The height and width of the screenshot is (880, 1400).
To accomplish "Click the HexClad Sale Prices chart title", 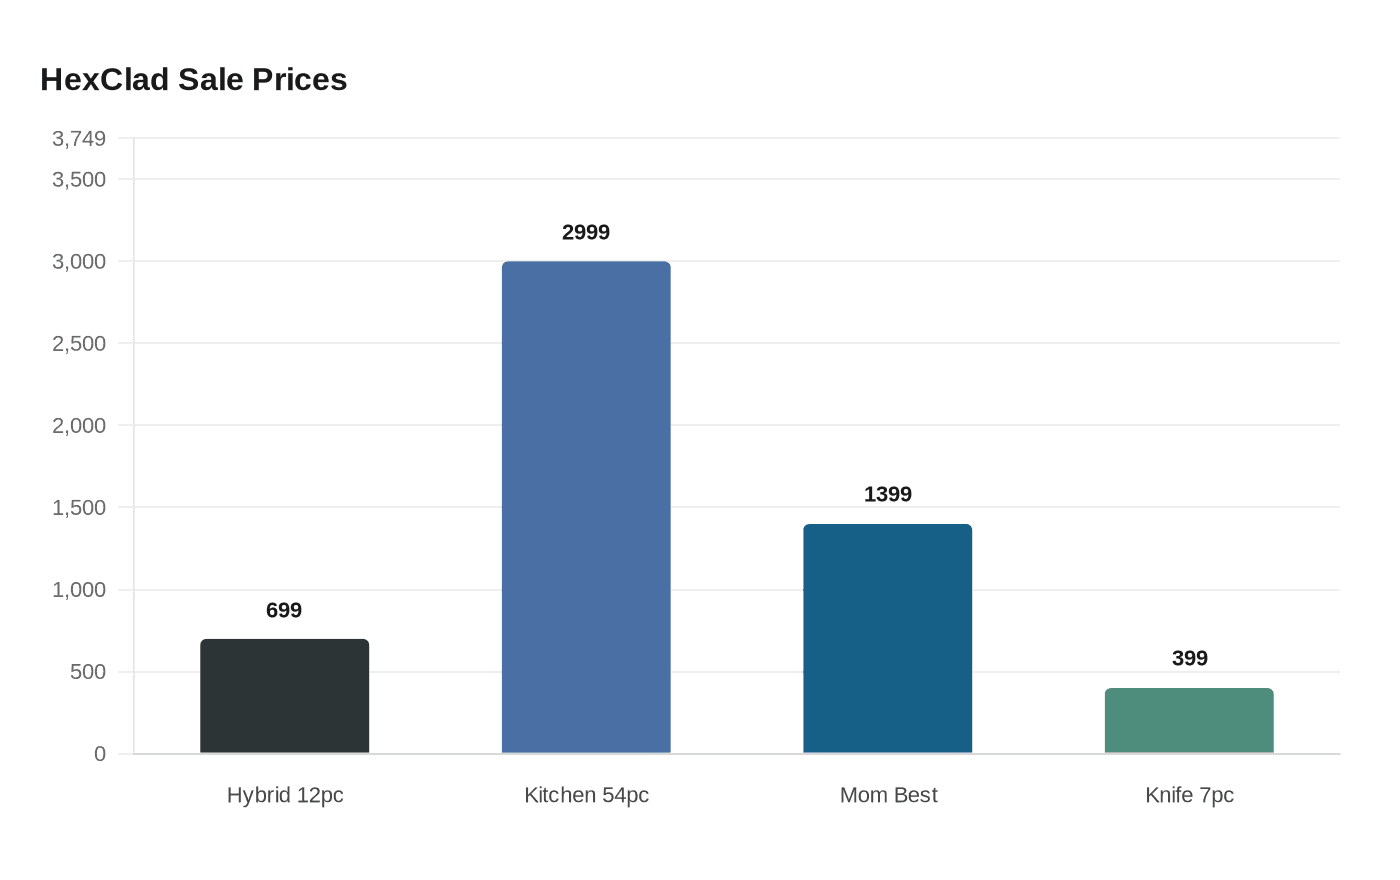I will [x=194, y=80].
